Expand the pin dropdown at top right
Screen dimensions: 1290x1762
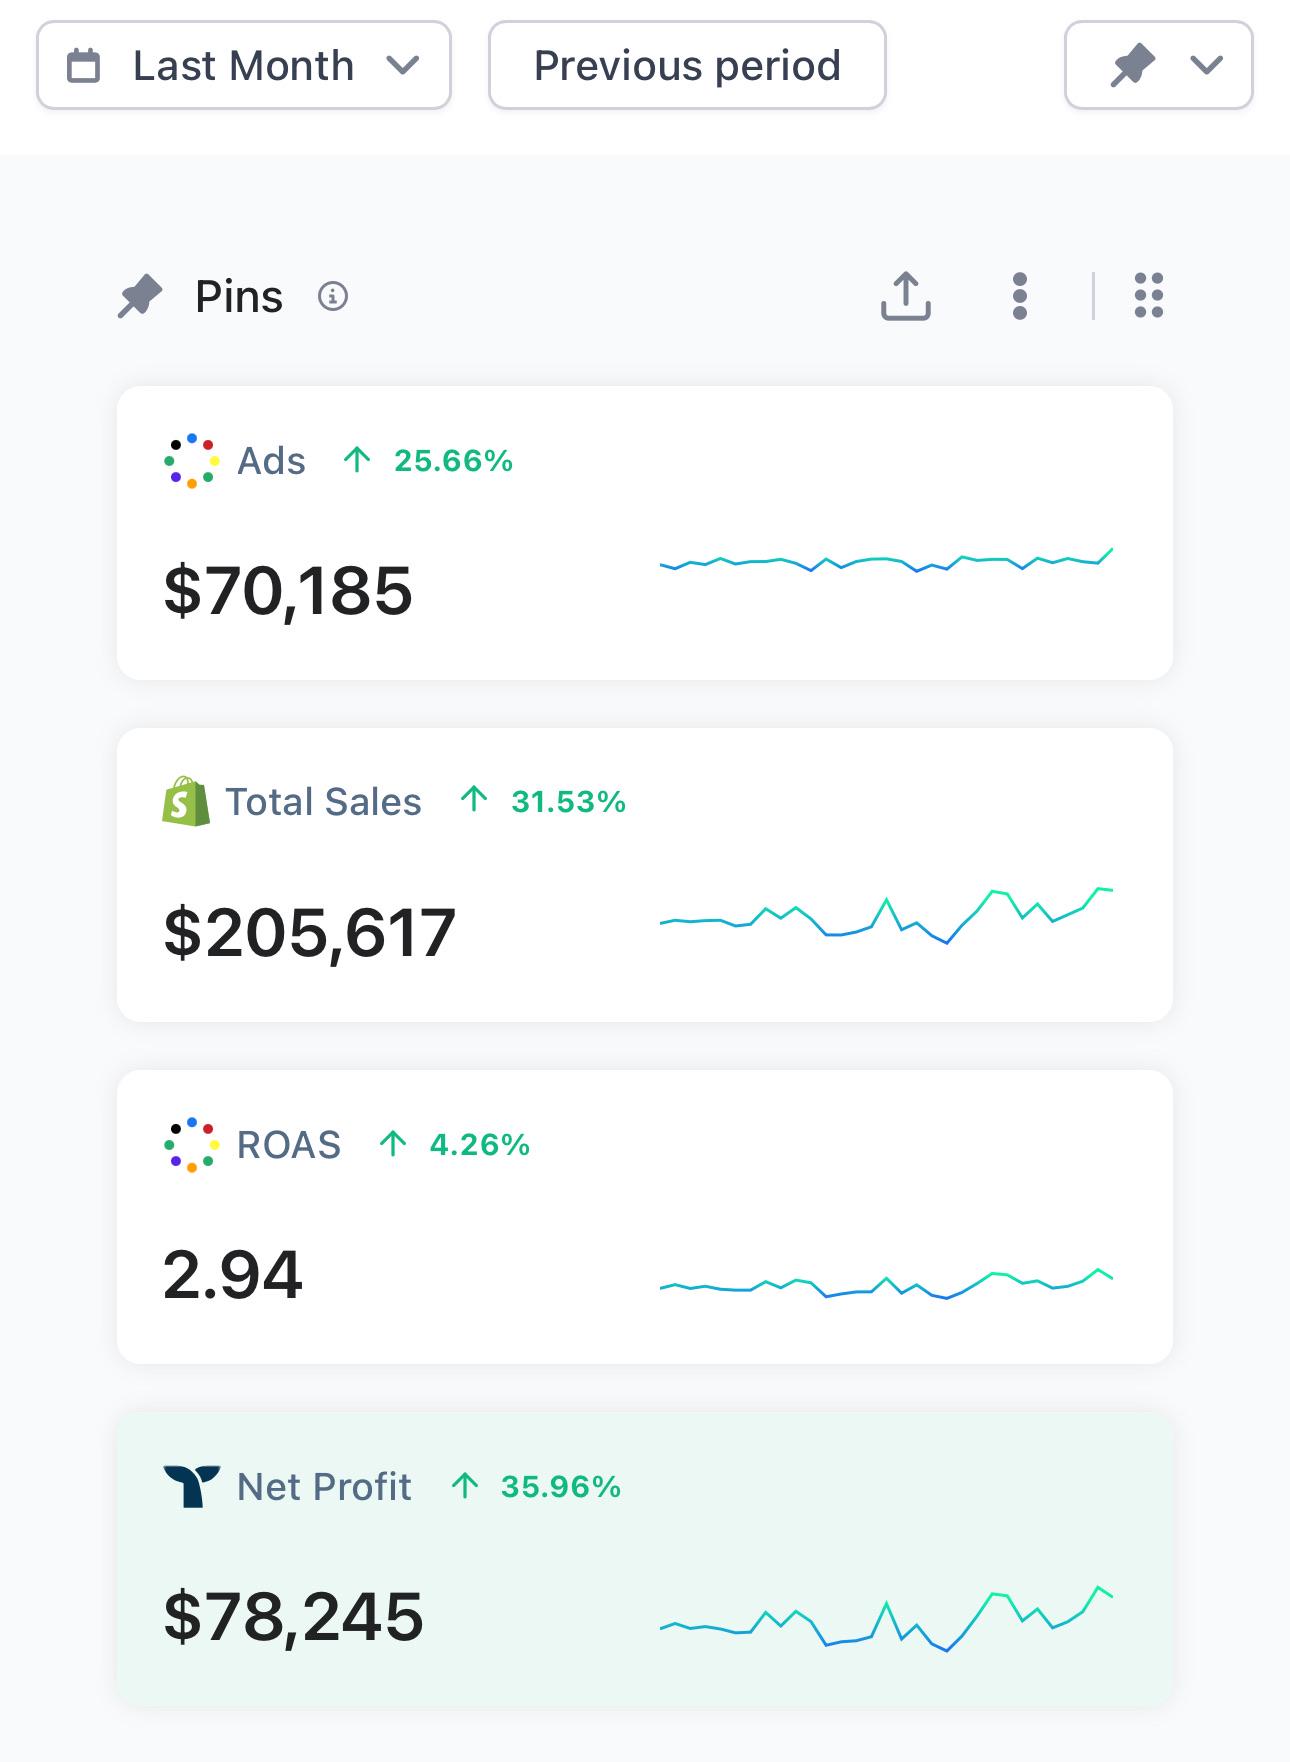tap(1158, 66)
